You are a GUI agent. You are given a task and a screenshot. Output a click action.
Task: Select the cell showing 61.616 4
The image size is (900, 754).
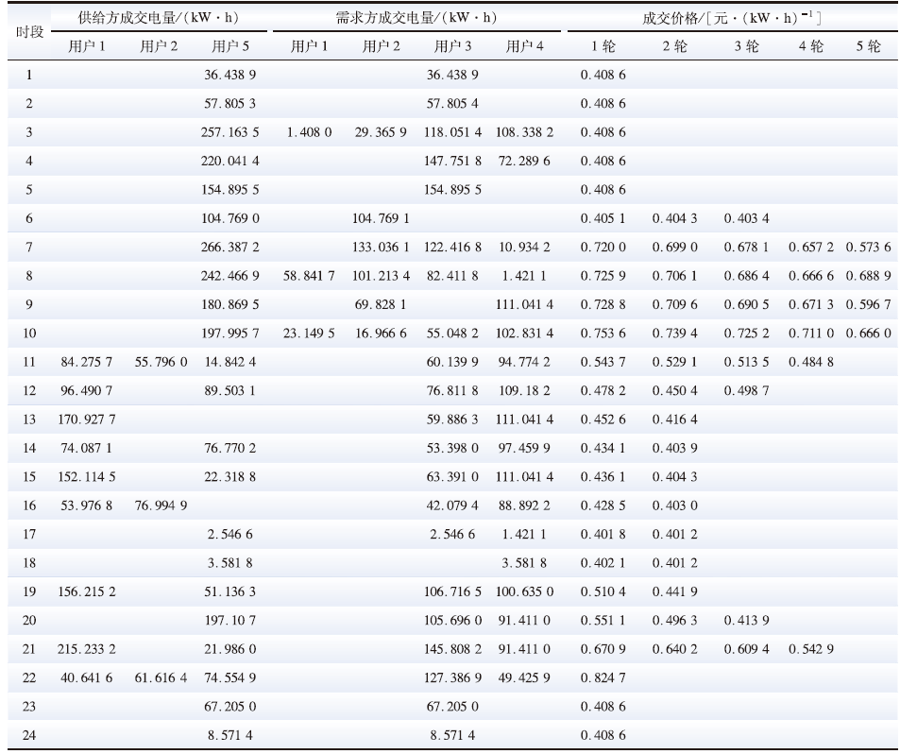point(160,677)
